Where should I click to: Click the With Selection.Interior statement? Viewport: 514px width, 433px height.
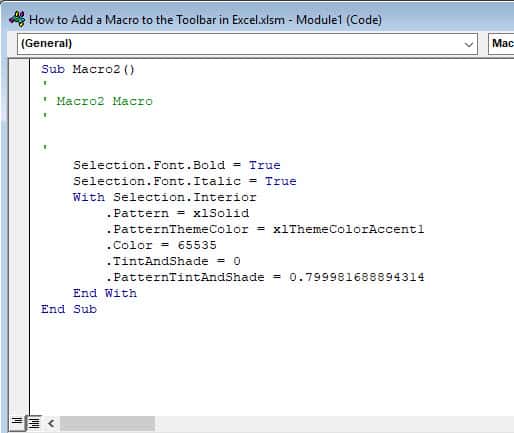tap(165, 197)
